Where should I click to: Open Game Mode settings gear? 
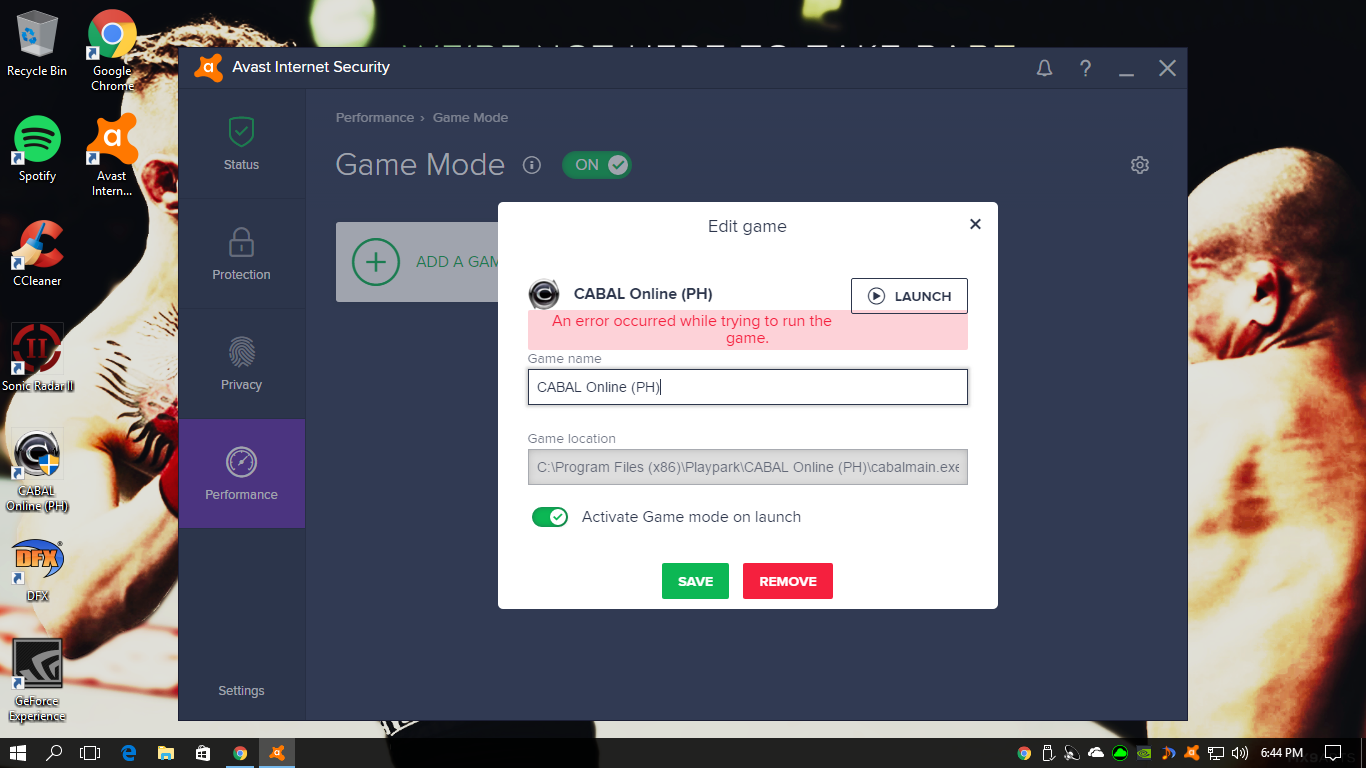point(1140,165)
